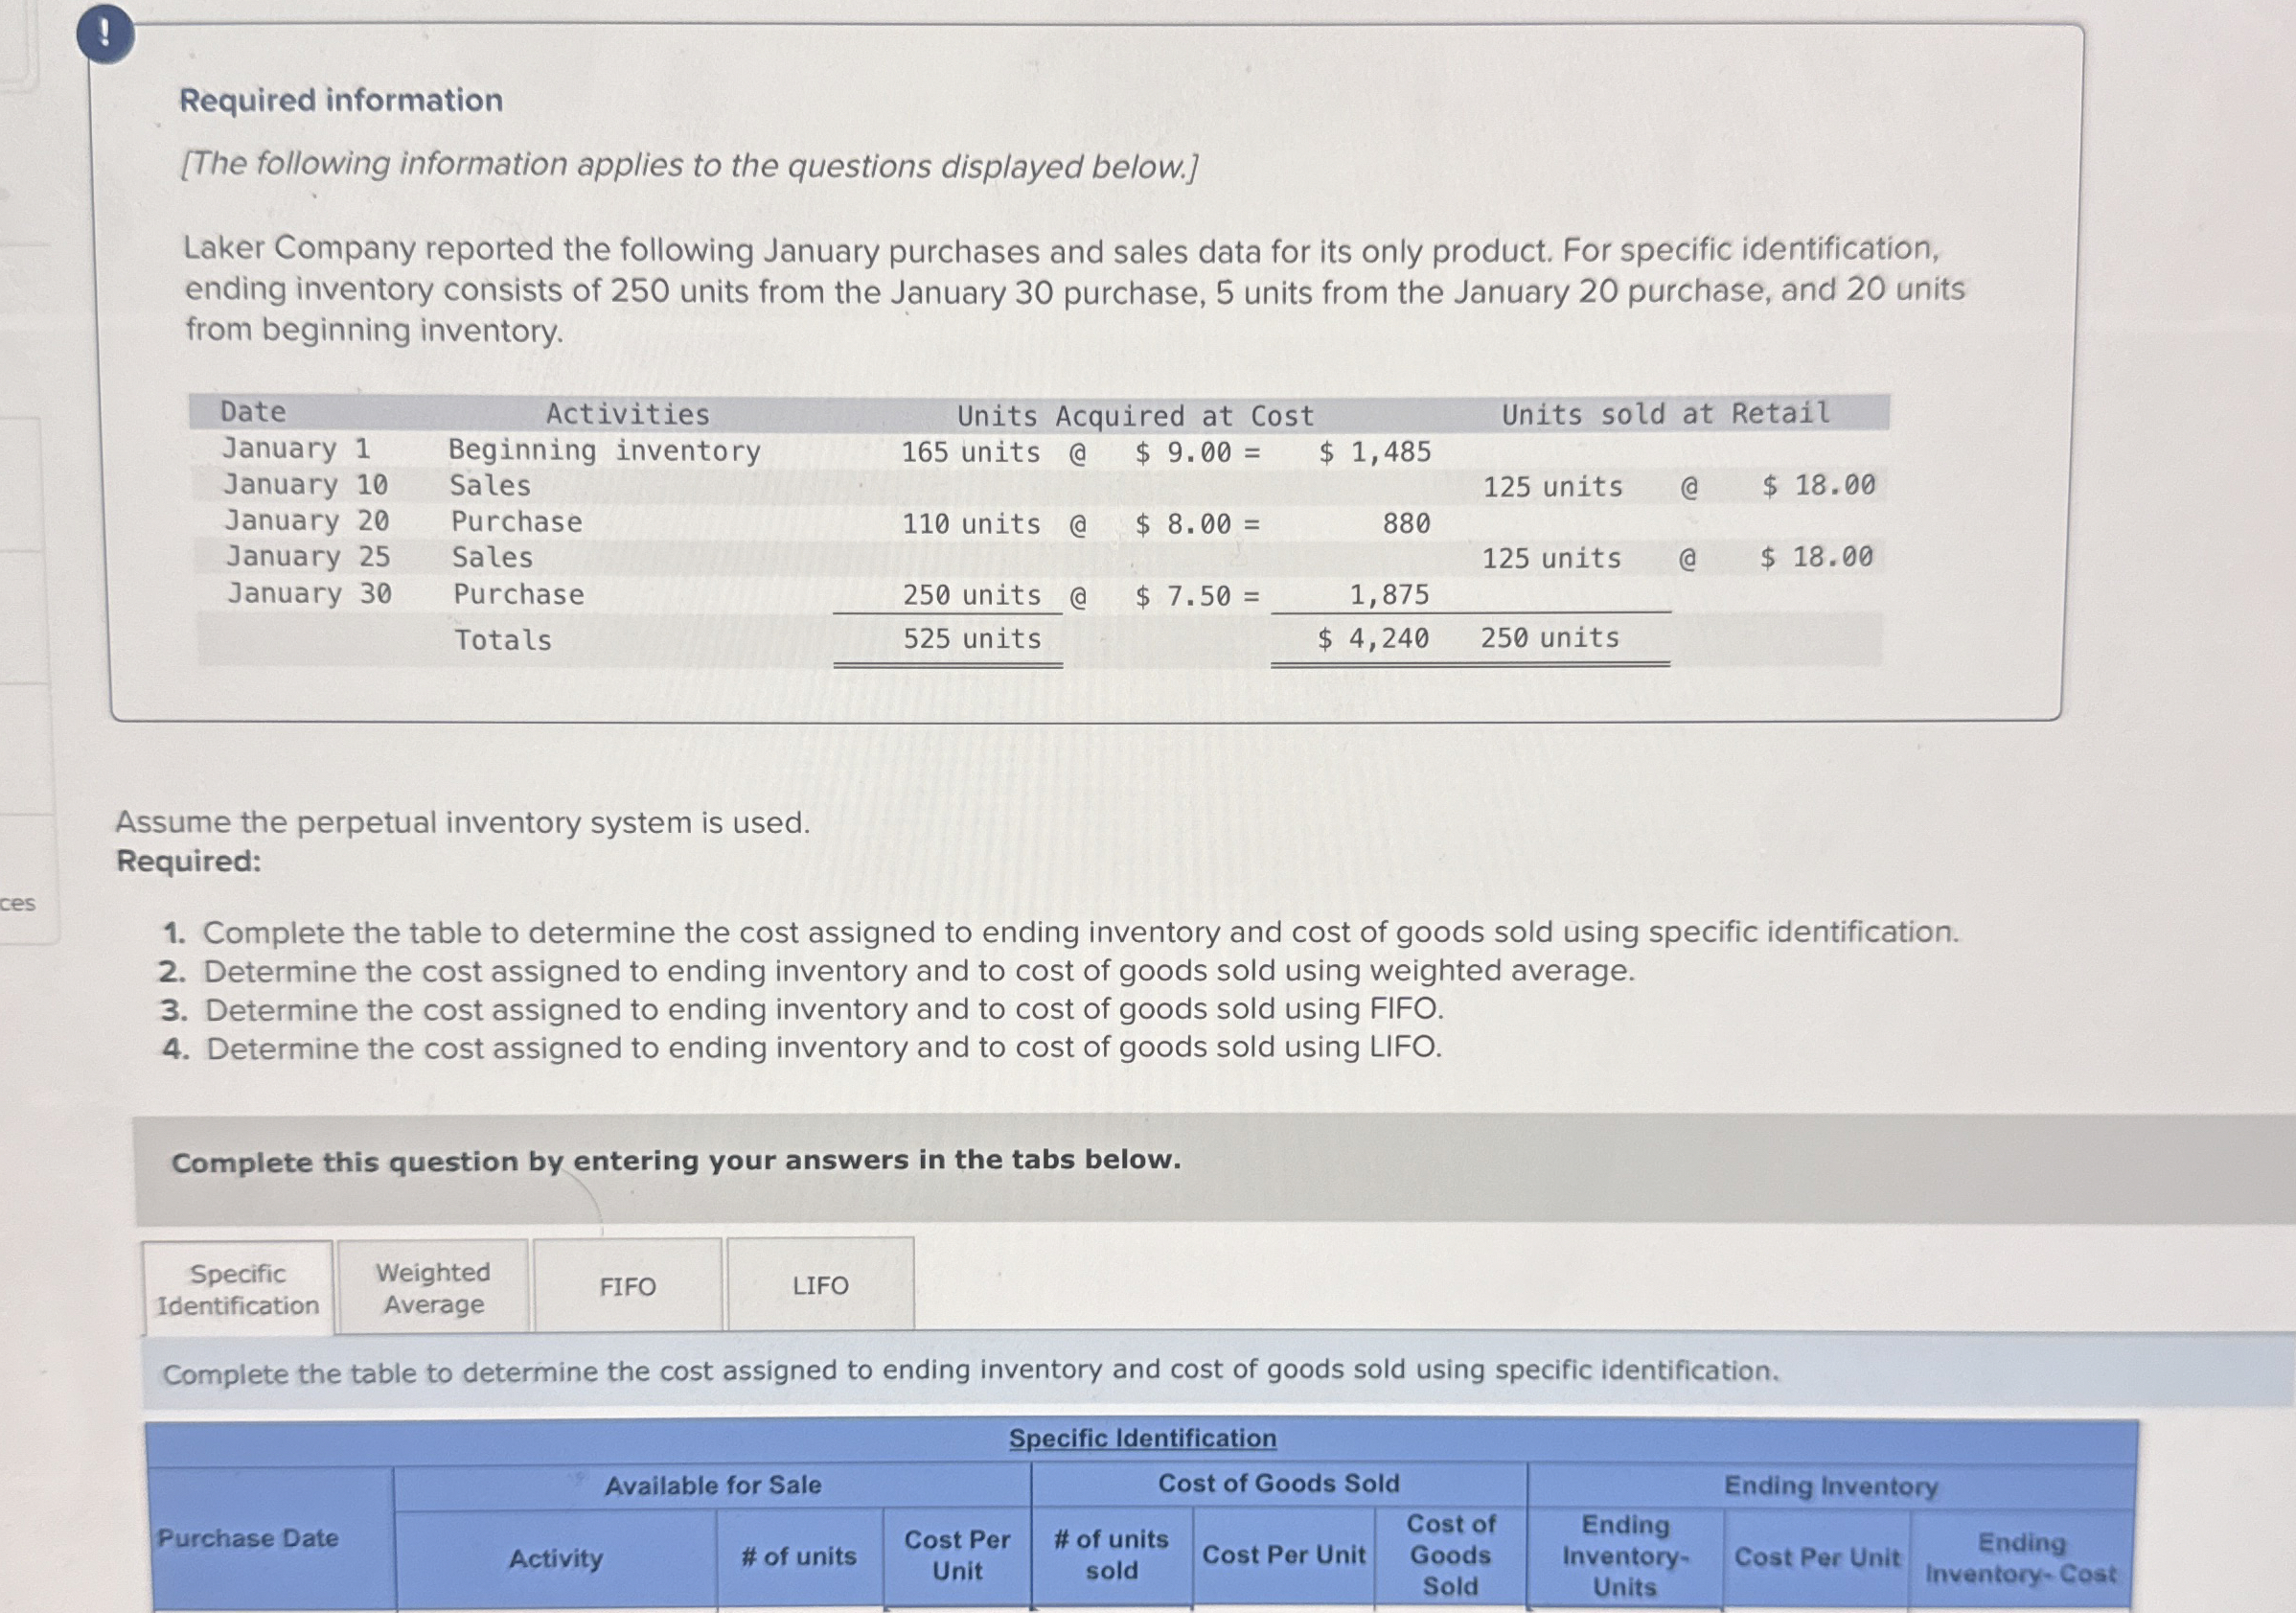Click the Totals row in data table
2296x1613 pixels.
503,640
